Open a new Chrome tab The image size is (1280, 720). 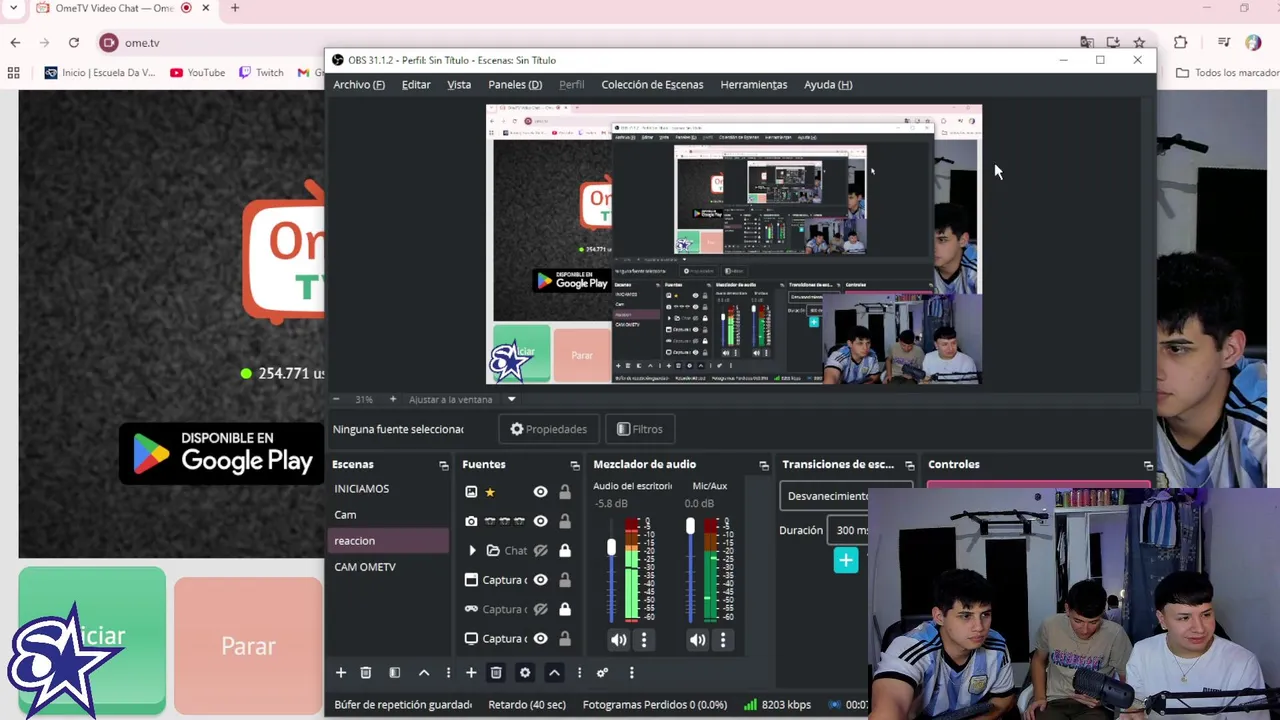pyautogui.click(x=235, y=8)
